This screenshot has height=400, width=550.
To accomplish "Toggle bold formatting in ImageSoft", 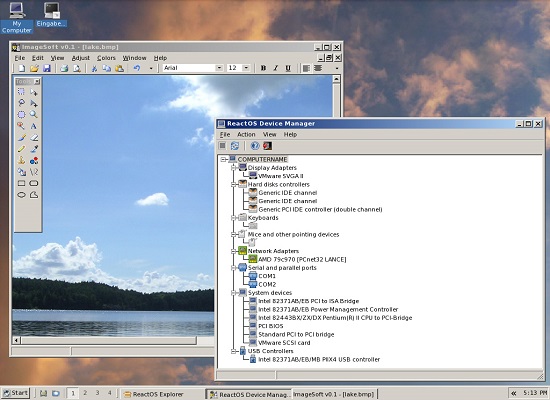I will [263, 68].
